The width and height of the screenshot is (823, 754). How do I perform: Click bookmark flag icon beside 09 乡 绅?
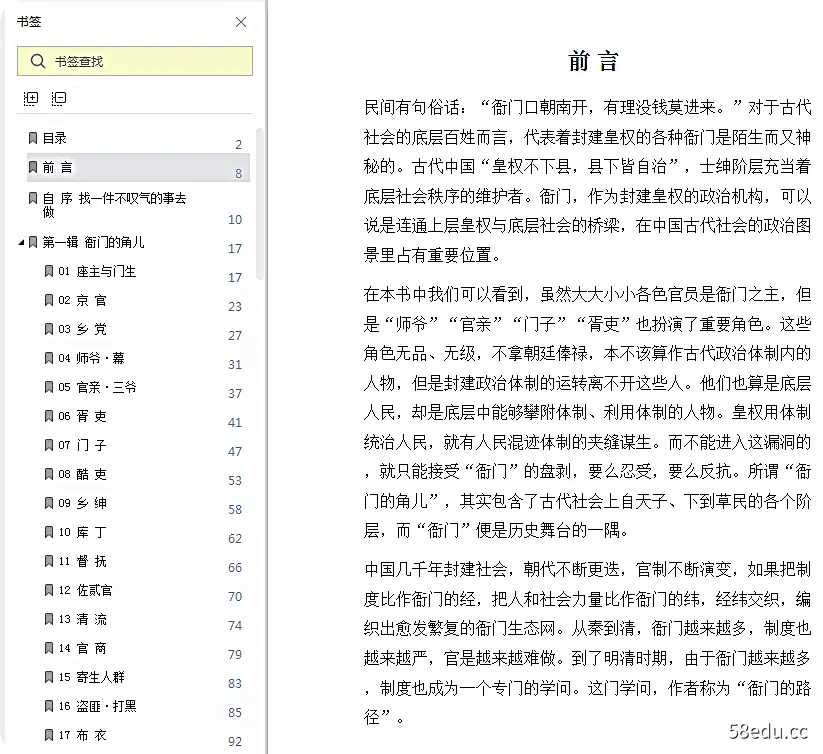point(49,503)
